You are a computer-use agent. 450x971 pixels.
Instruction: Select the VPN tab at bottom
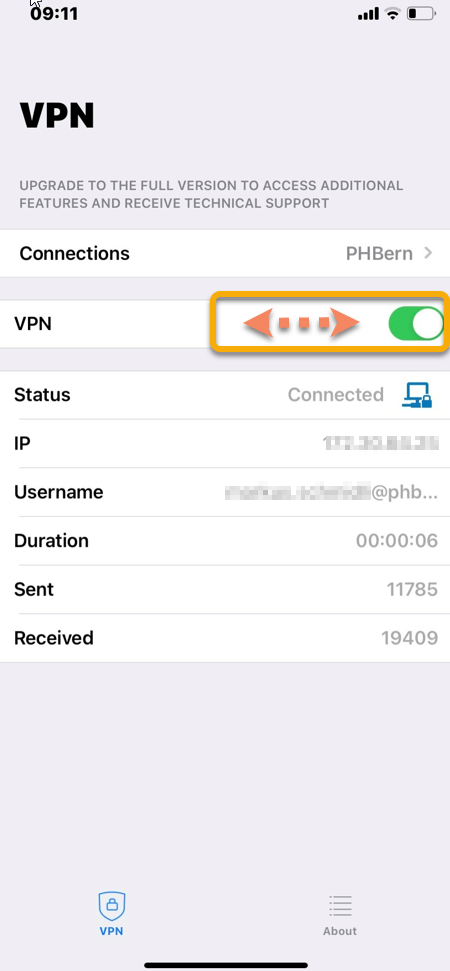(111, 915)
